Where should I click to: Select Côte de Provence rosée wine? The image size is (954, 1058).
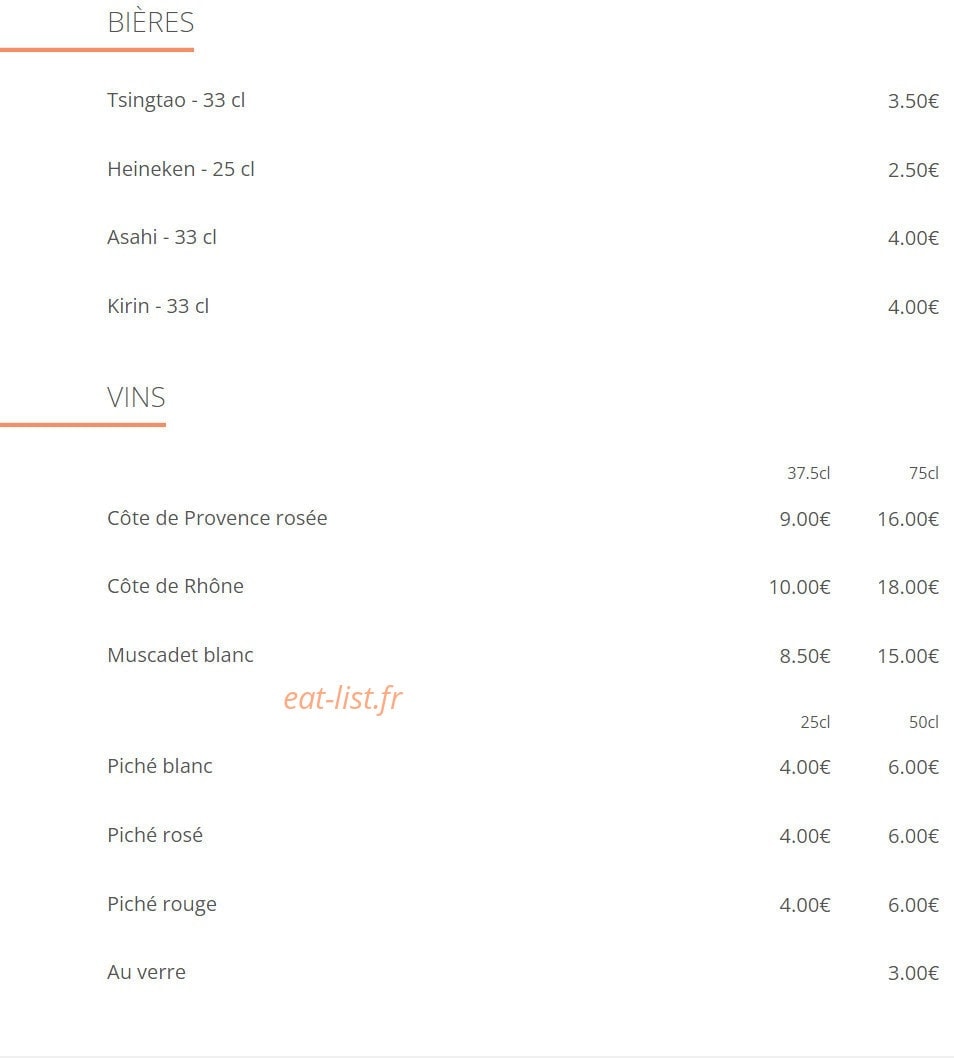pos(217,518)
